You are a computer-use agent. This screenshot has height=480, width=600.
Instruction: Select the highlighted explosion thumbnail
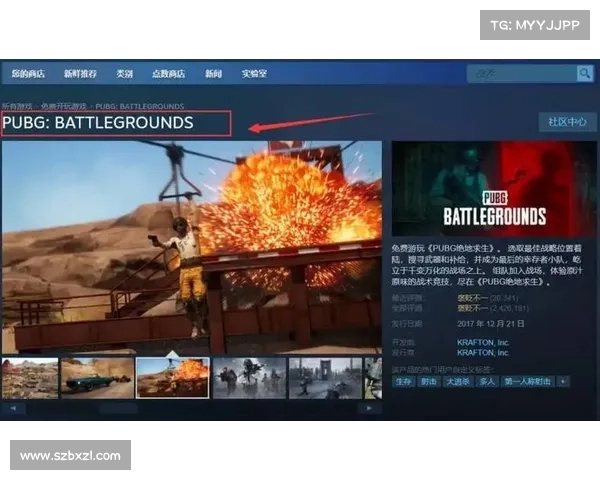173,378
